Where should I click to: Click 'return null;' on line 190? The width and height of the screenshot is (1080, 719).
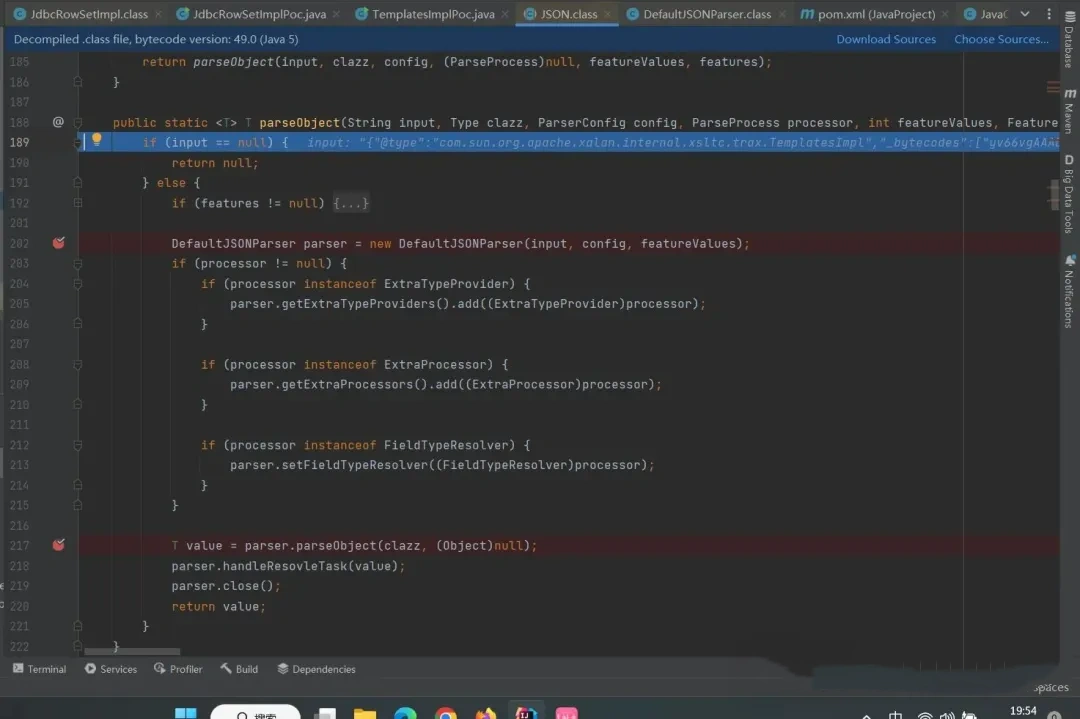click(x=215, y=163)
